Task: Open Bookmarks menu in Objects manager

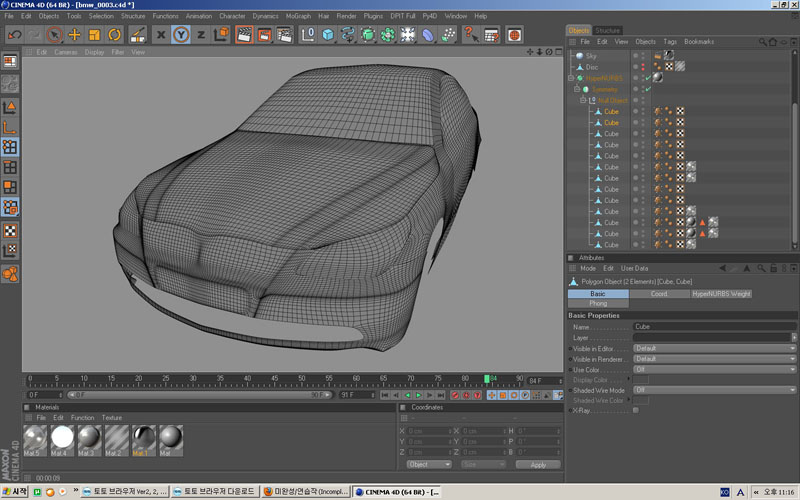Action: point(699,42)
